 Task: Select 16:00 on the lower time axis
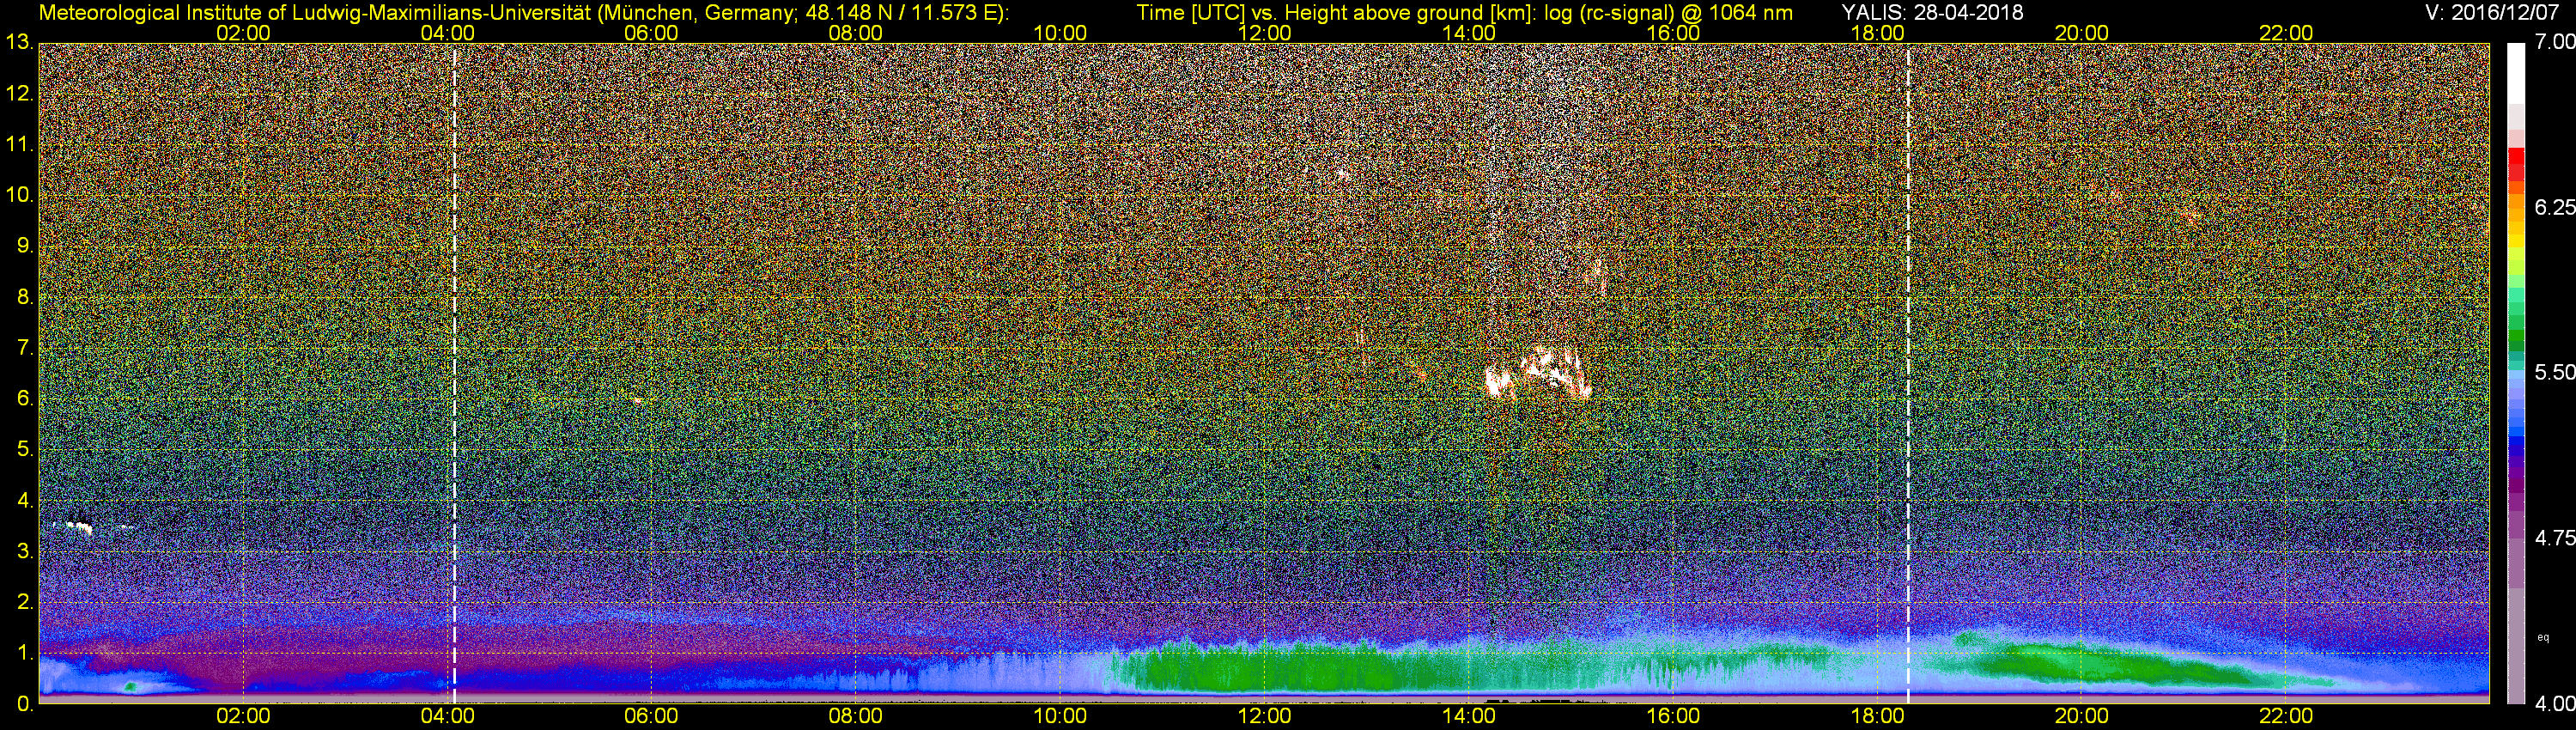pos(1673,716)
